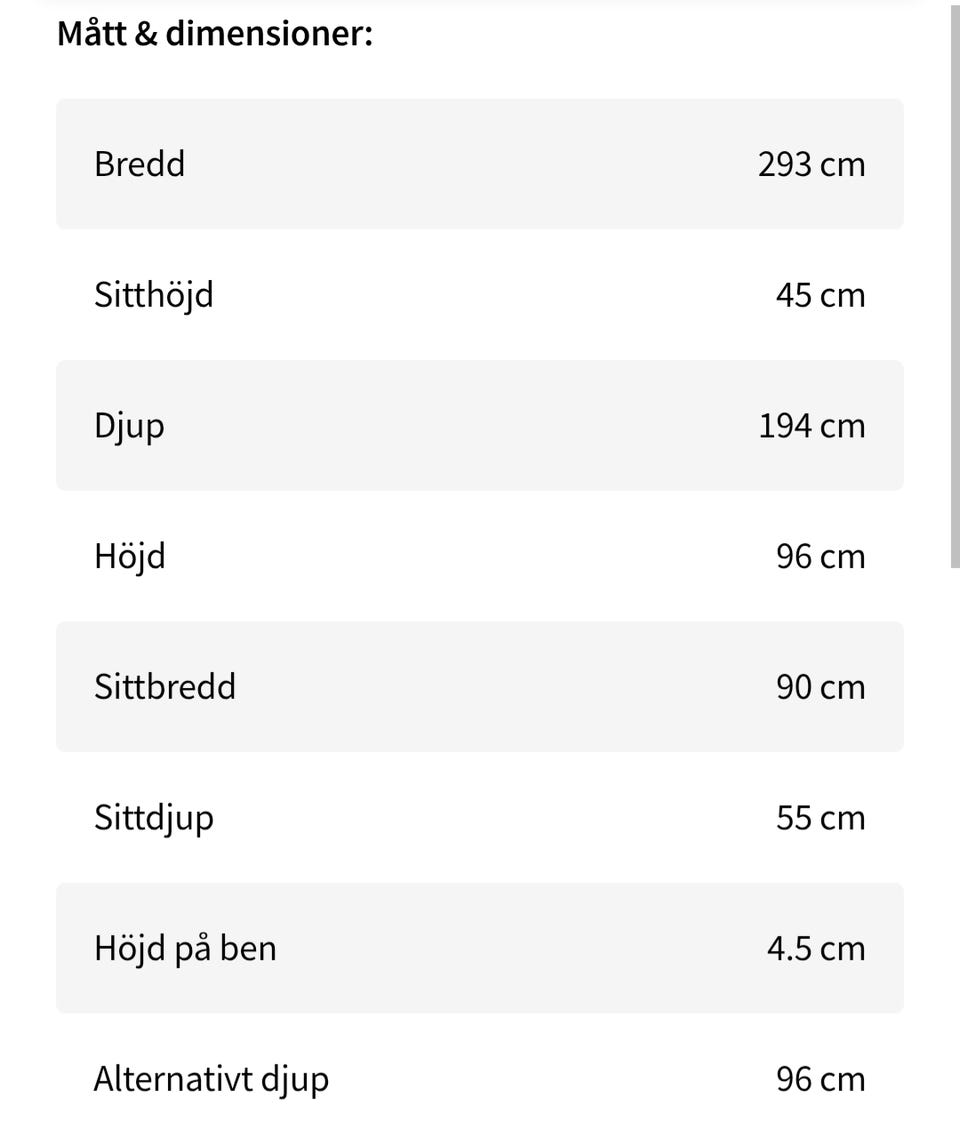The height and width of the screenshot is (1147, 960).
Task: Click the 293 cm width value
Action: click(x=811, y=164)
